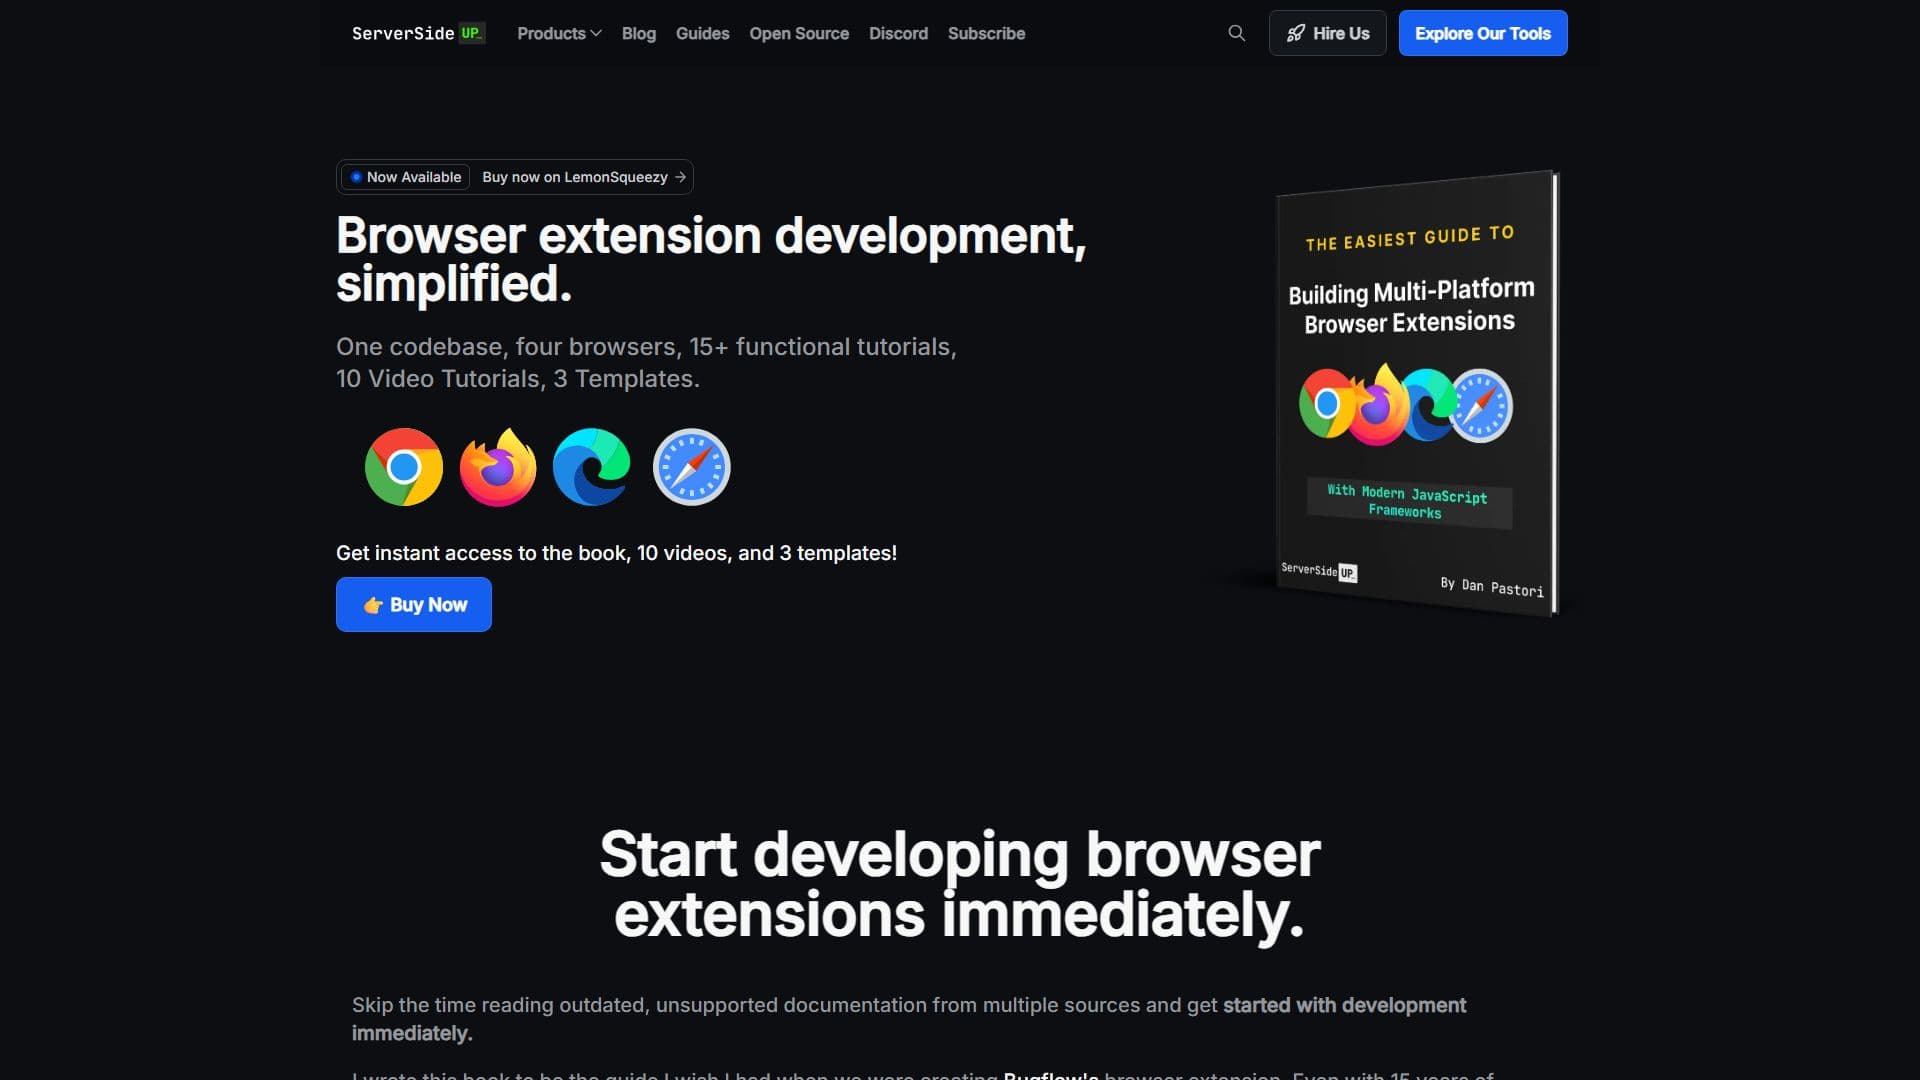Open the Blog page
Image resolution: width=1920 pixels, height=1080 pixels.
(x=639, y=33)
